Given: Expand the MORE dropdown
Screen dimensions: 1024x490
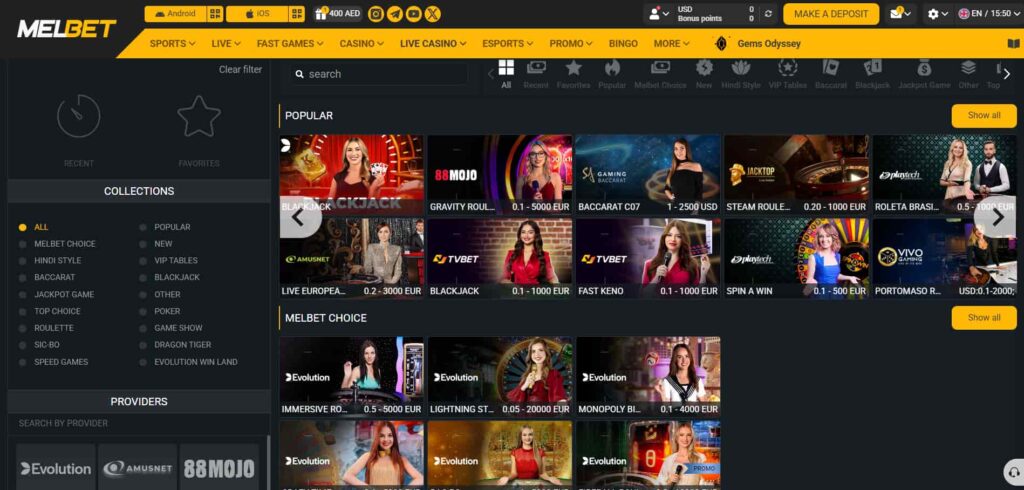Looking at the screenshot, I should click(x=671, y=44).
